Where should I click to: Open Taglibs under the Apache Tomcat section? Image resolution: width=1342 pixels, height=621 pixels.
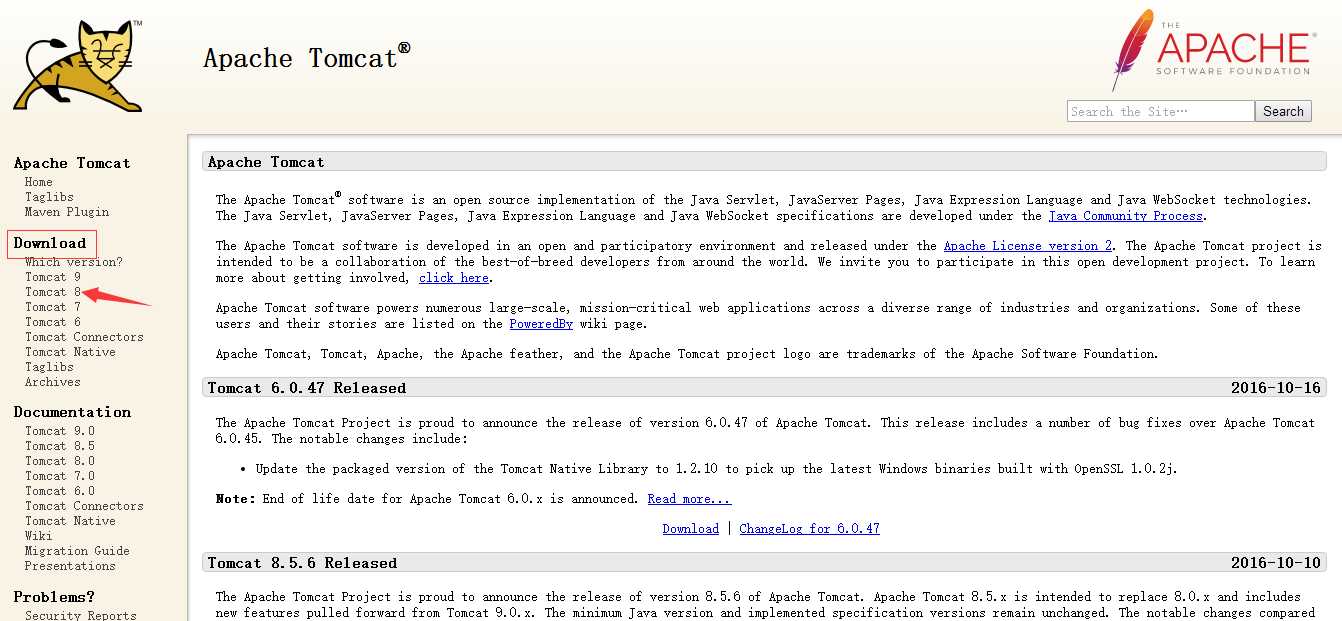[49, 197]
